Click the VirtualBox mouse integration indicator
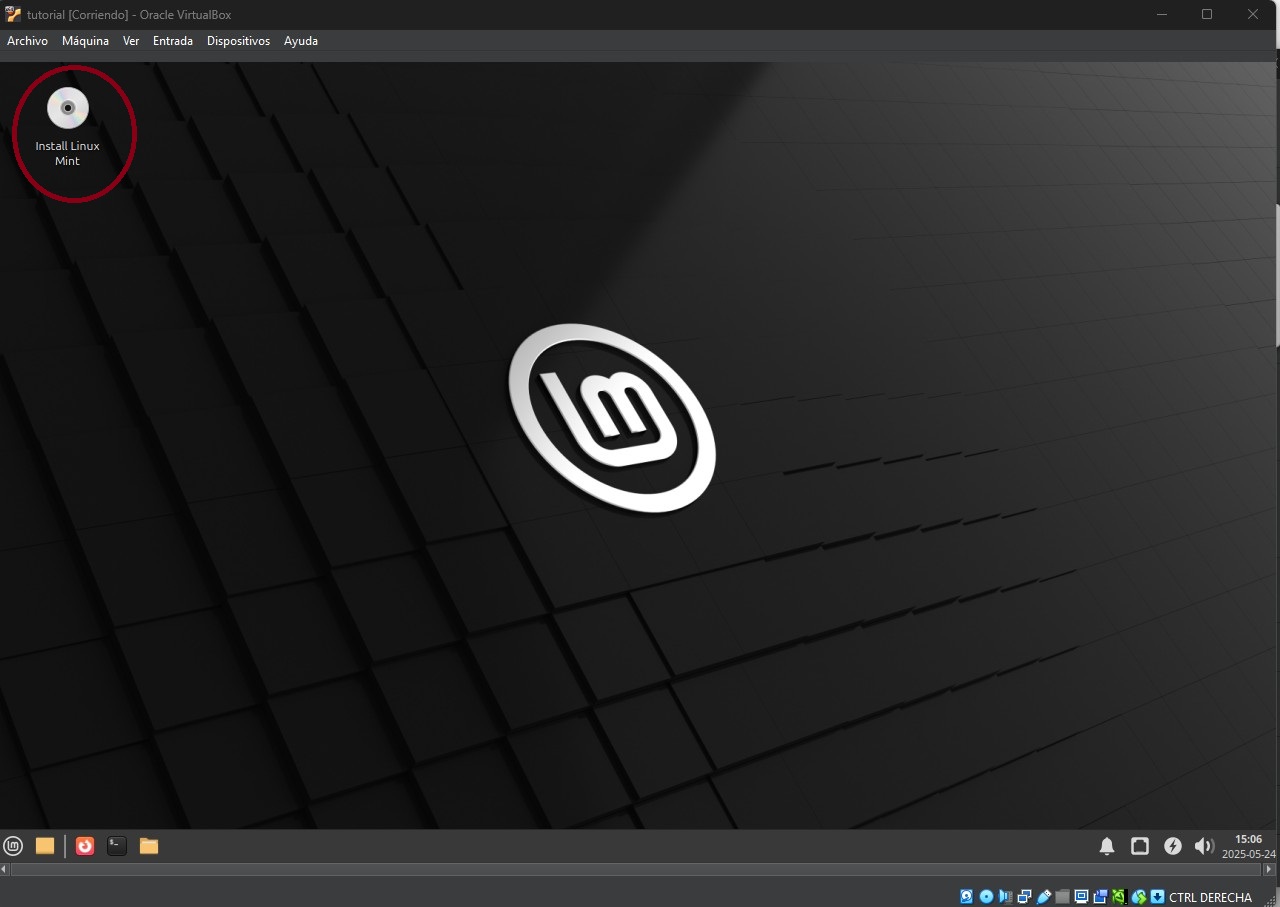1280x907 pixels. tap(1139, 897)
